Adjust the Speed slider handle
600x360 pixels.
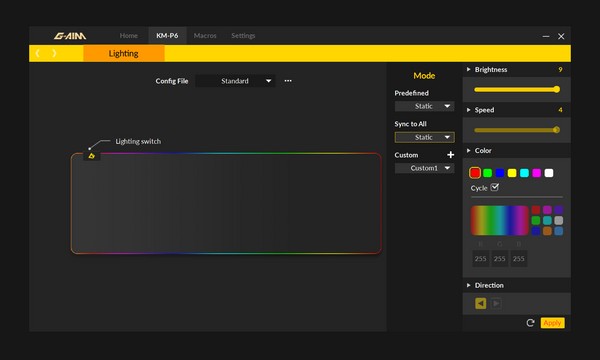(x=556, y=130)
